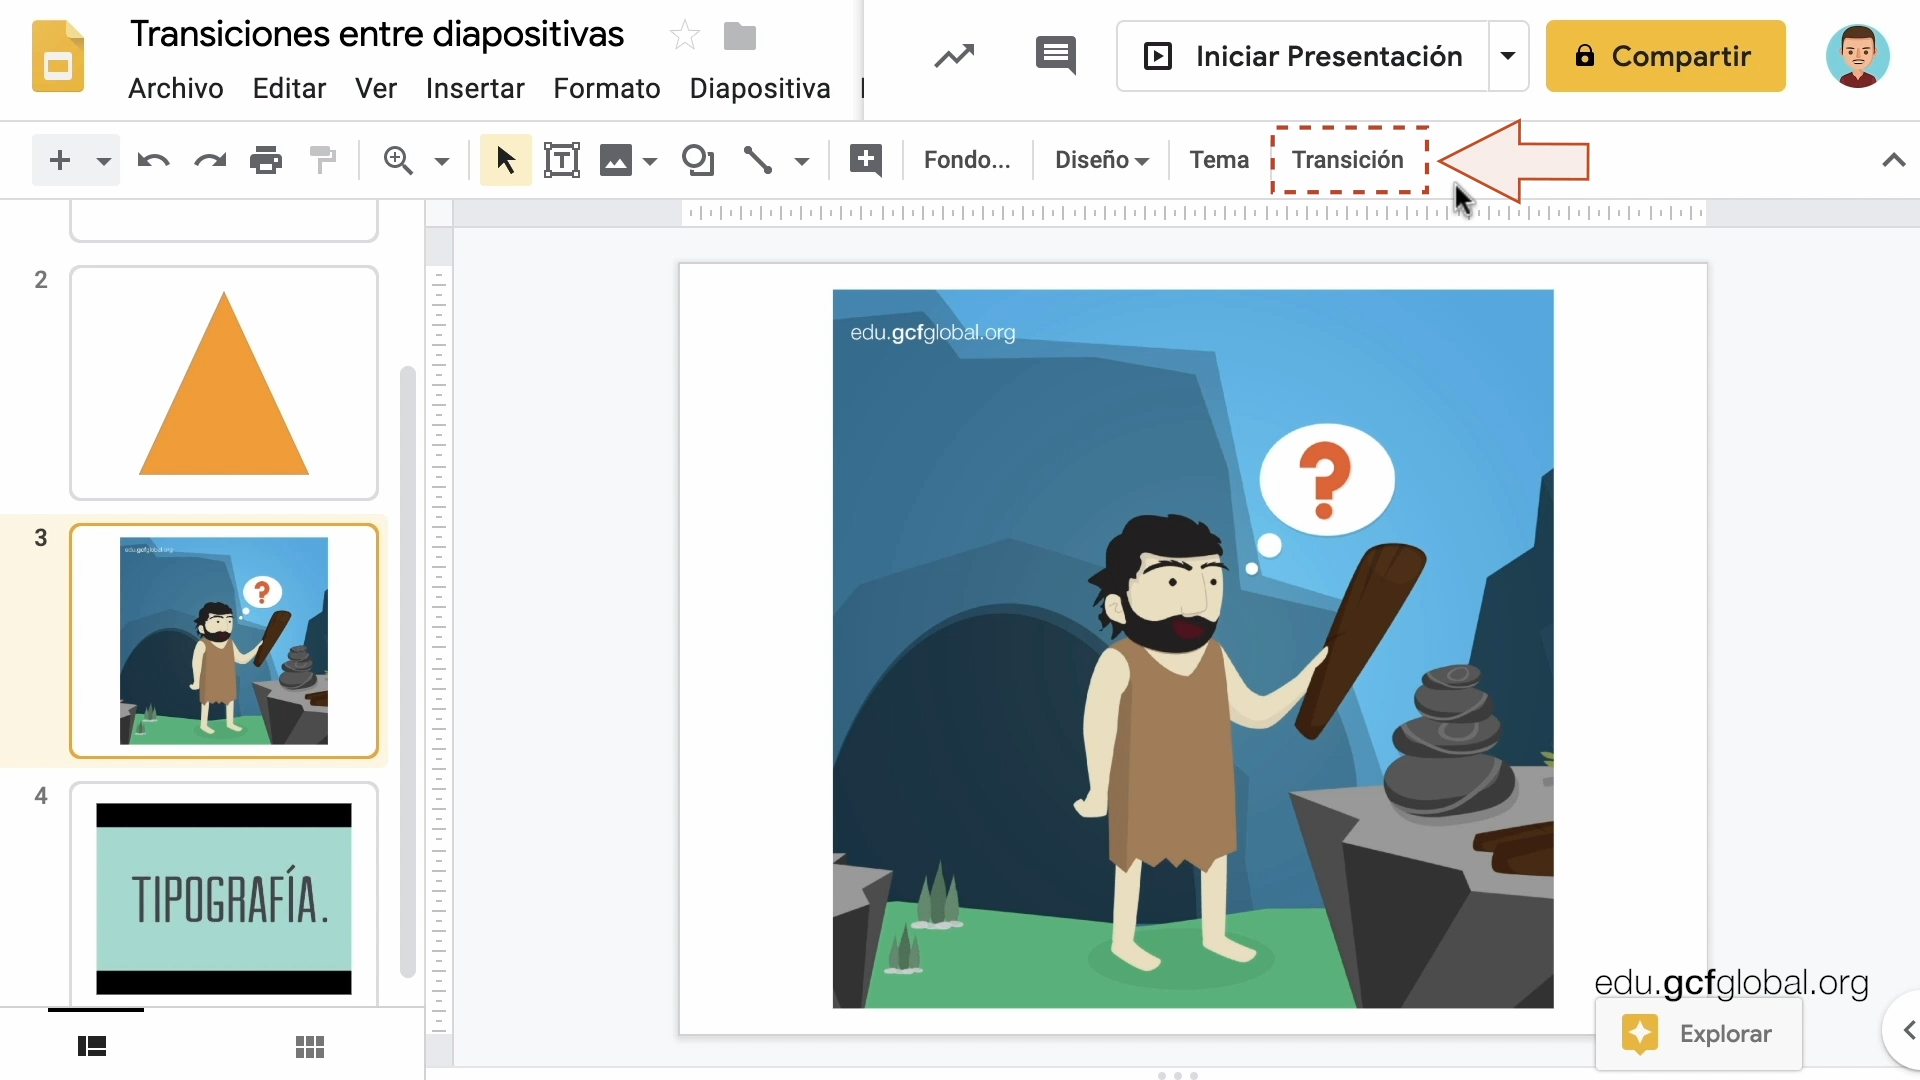
Task: Select the line tool
Action: pyautogui.click(x=758, y=160)
